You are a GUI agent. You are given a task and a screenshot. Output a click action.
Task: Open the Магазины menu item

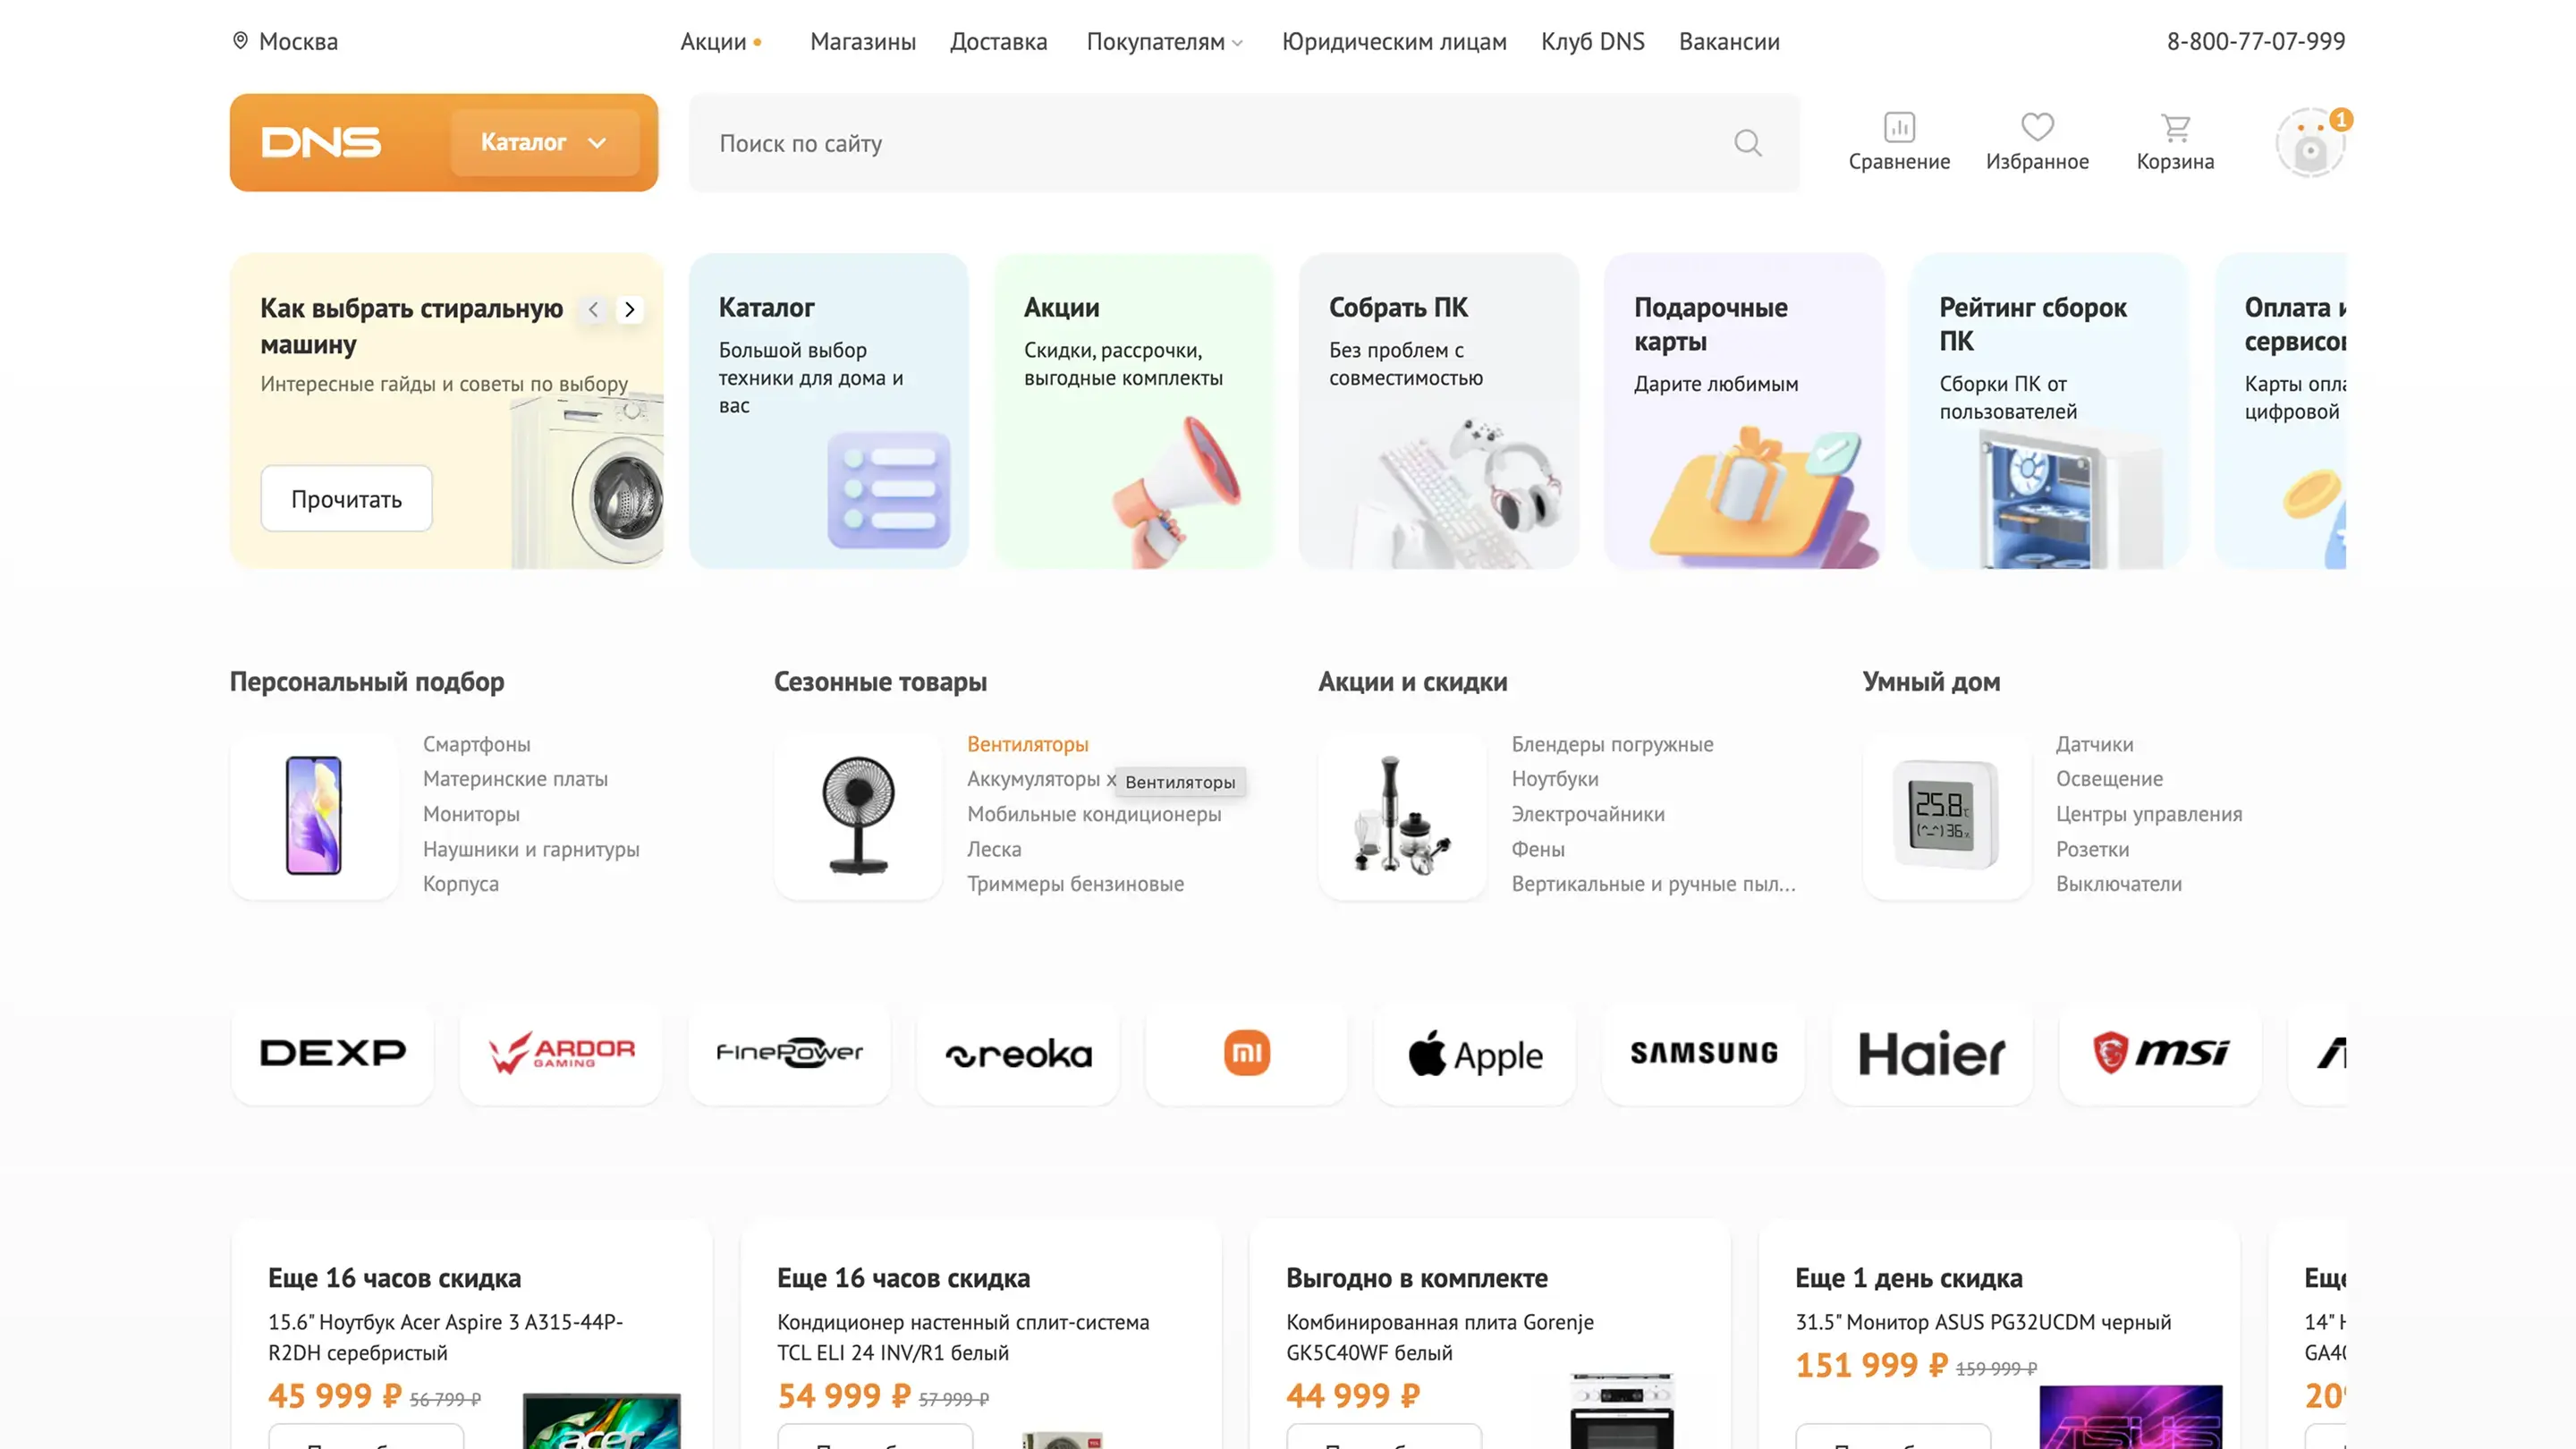click(862, 41)
